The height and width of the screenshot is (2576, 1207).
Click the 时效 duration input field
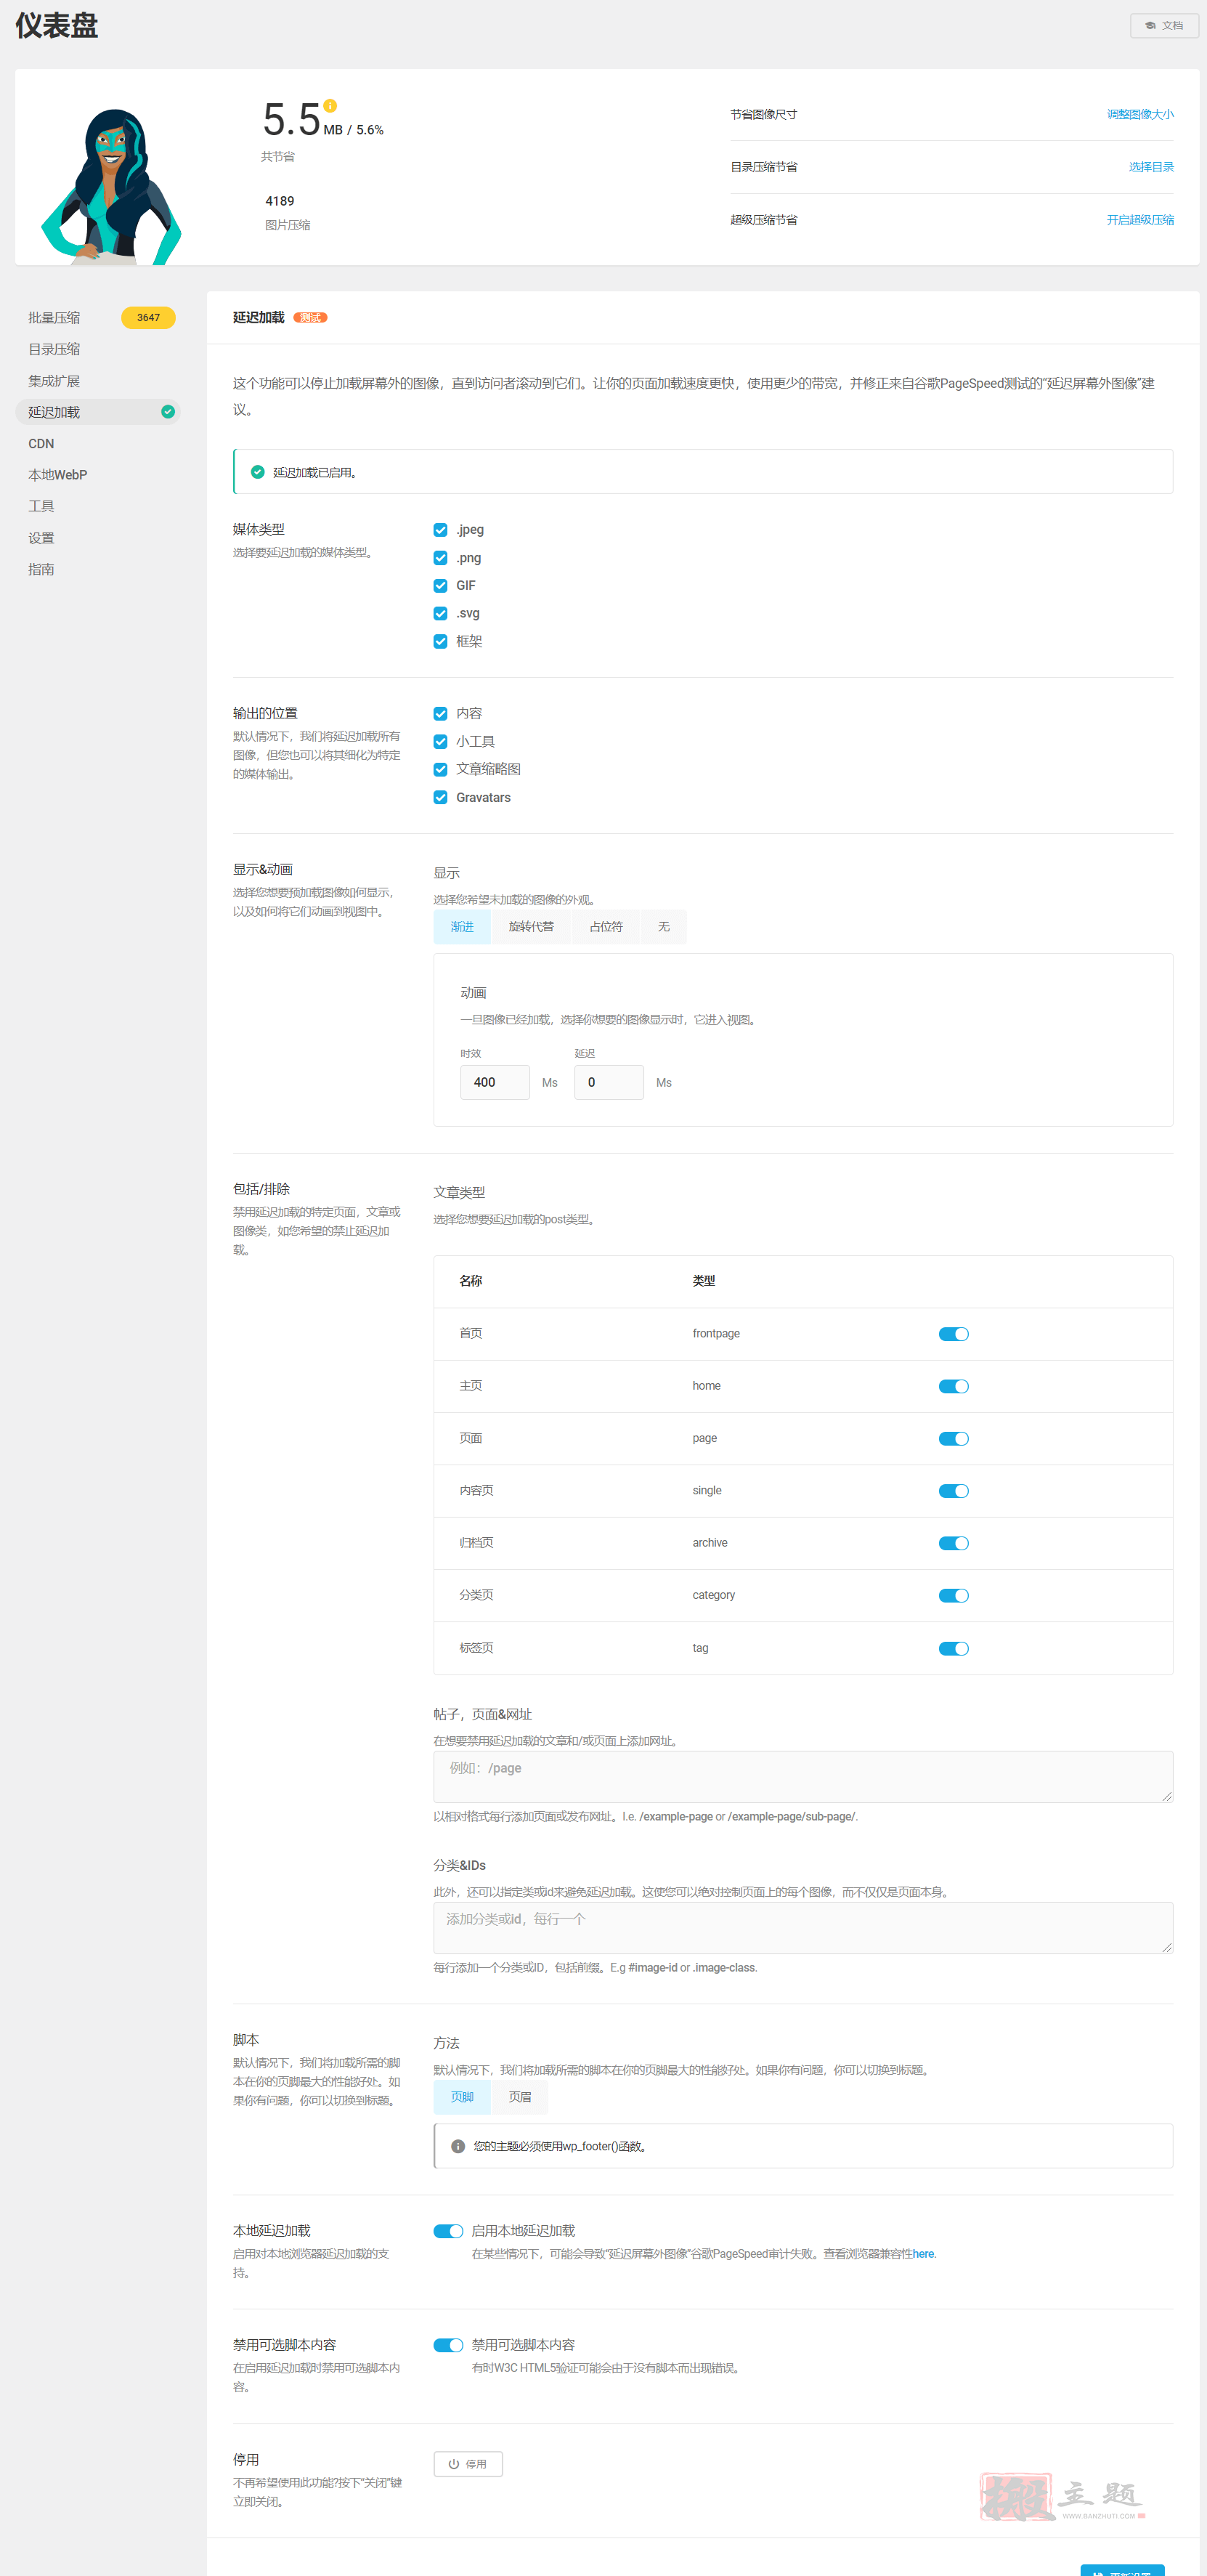click(x=495, y=1083)
